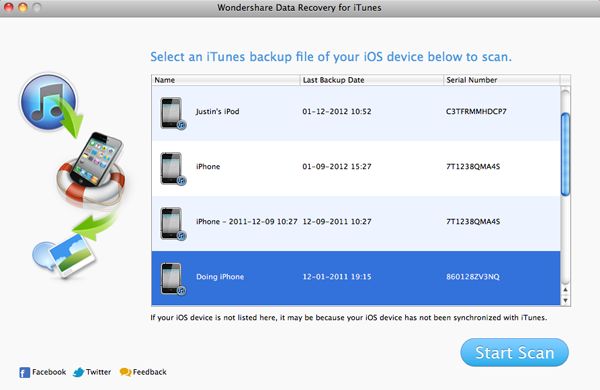The height and width of the screenshot is (390, 600).
Task: Click the iPhone backup device icon dated 01-09-2012
Action: 173,168
